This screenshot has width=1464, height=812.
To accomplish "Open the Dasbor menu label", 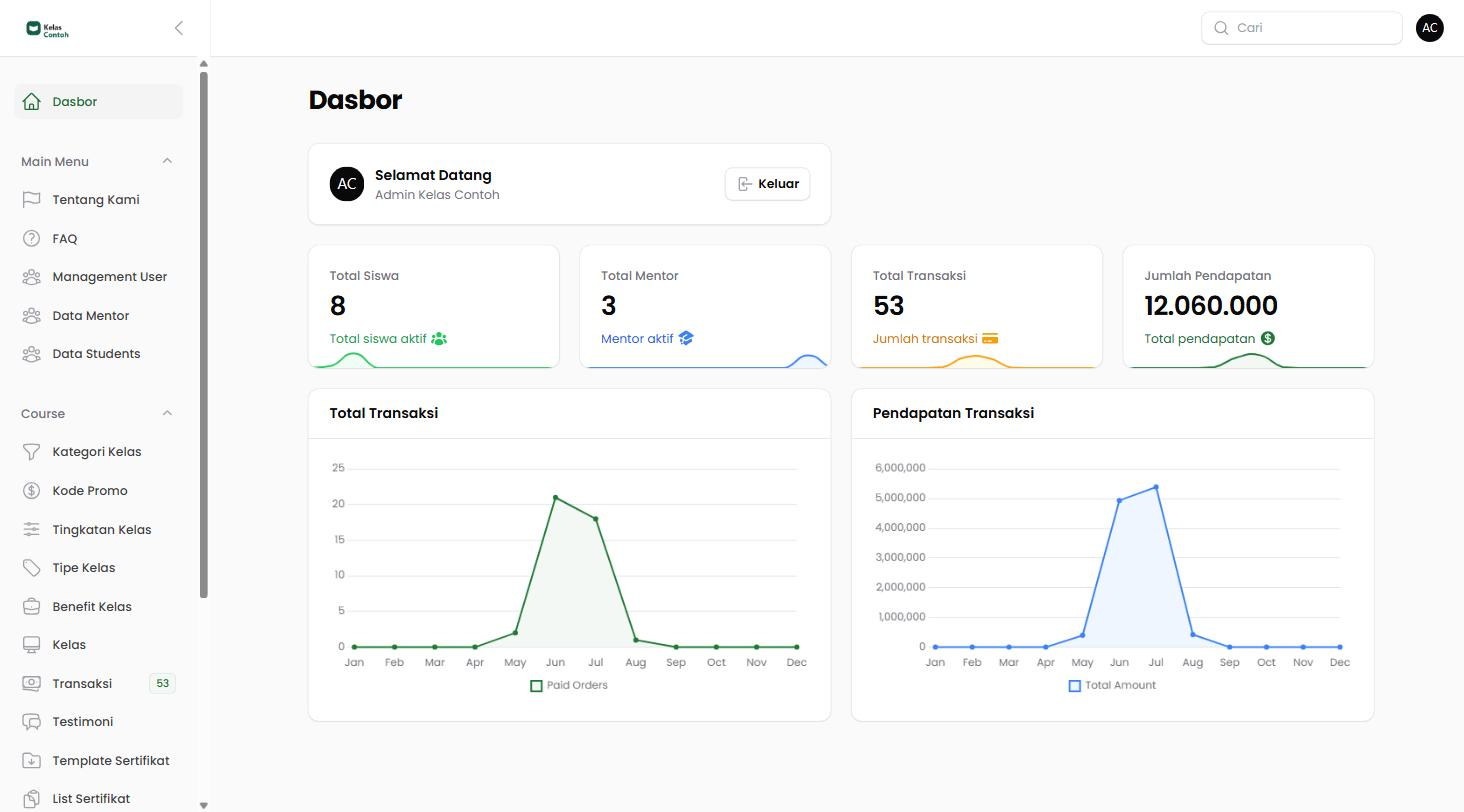I will pyautogui.click(x=75, y=101).
